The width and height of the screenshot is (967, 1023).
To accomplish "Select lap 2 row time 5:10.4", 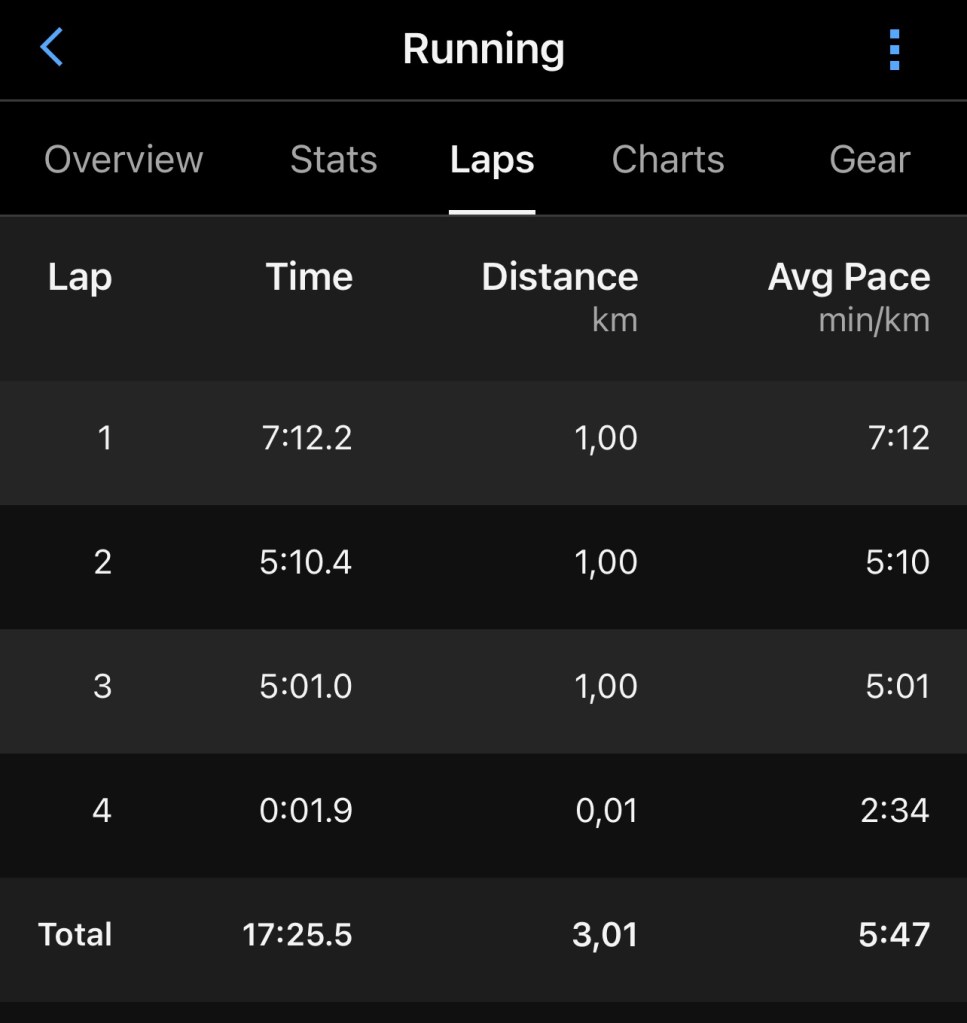I will [x=306, y=562].
